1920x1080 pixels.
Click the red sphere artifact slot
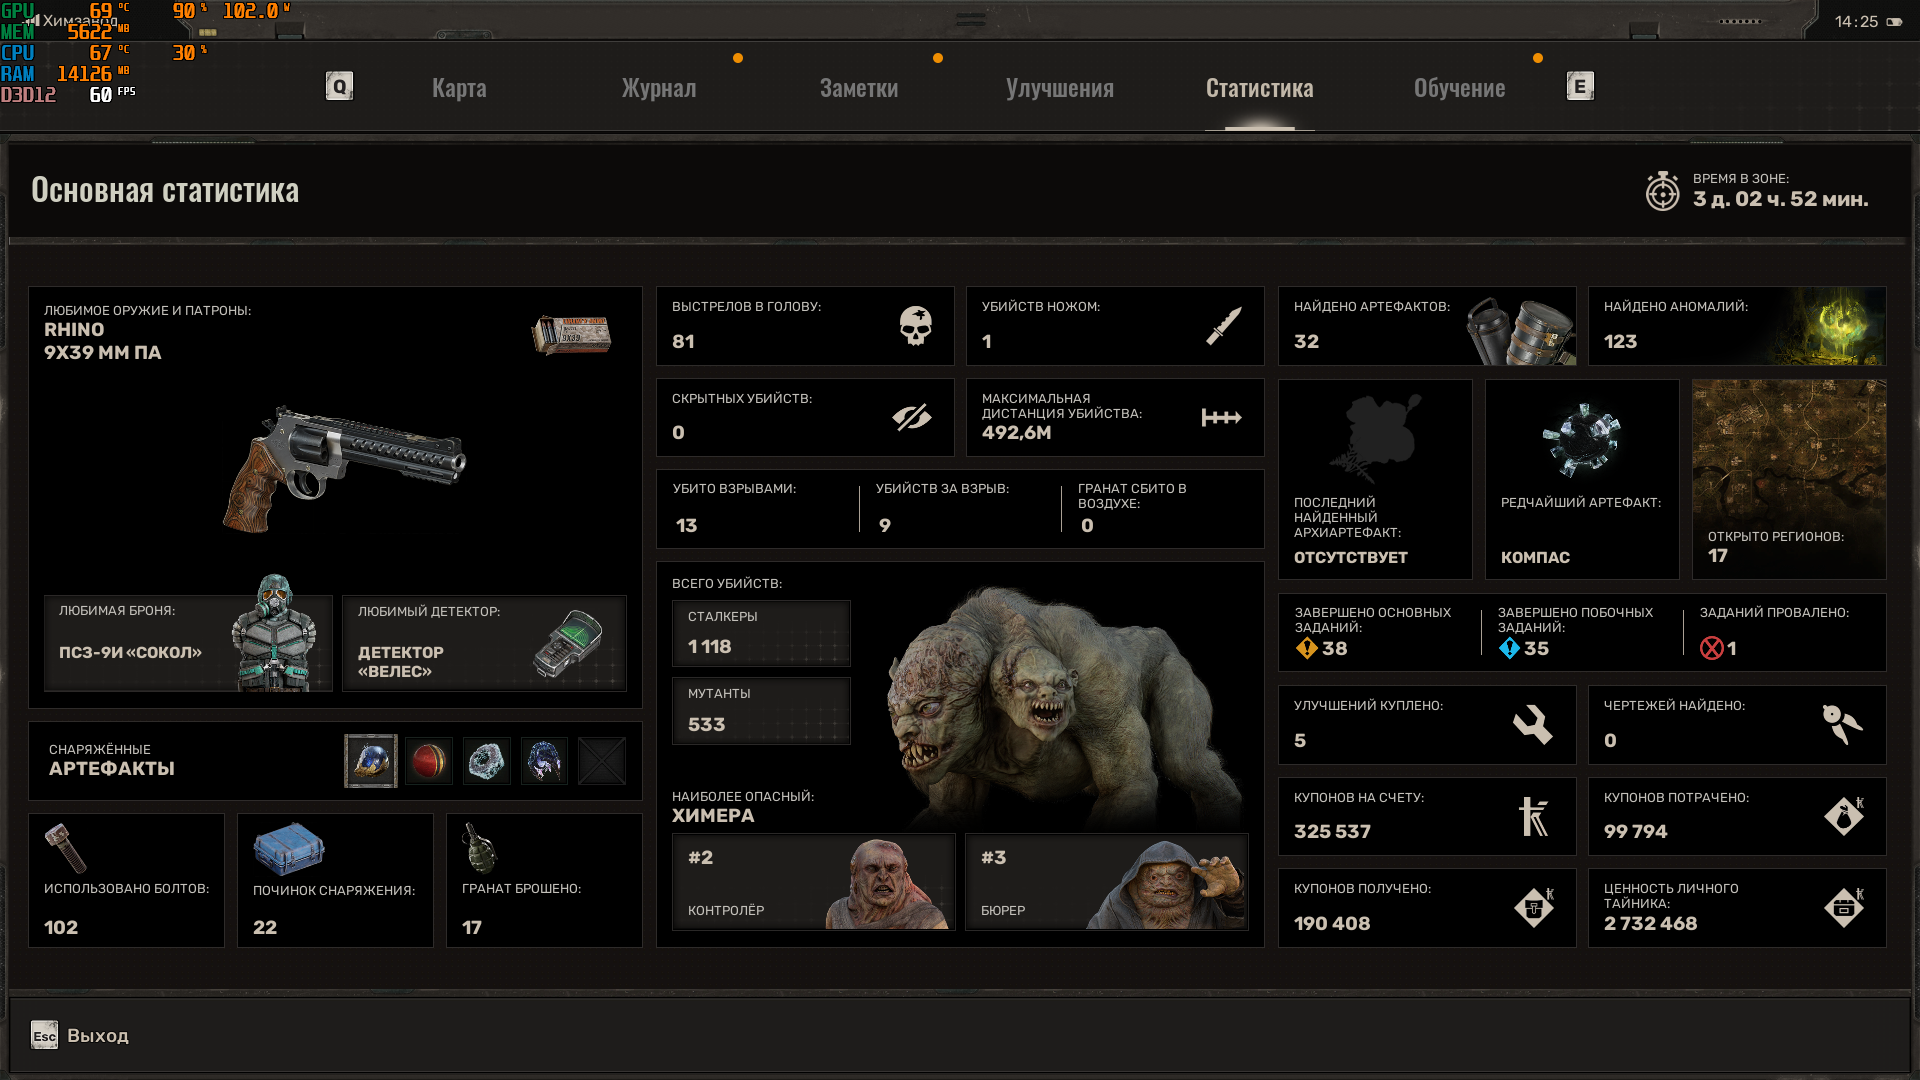point(429,761)
